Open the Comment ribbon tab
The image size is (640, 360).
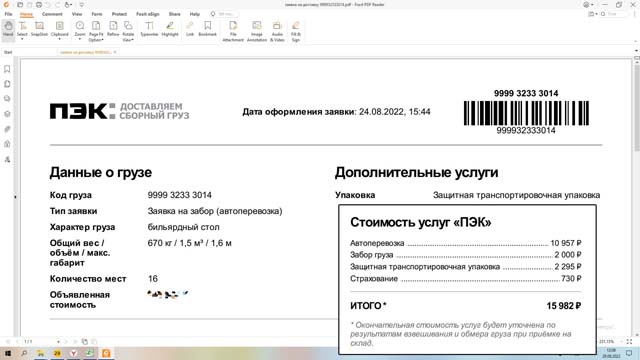[x=52, y=14]
